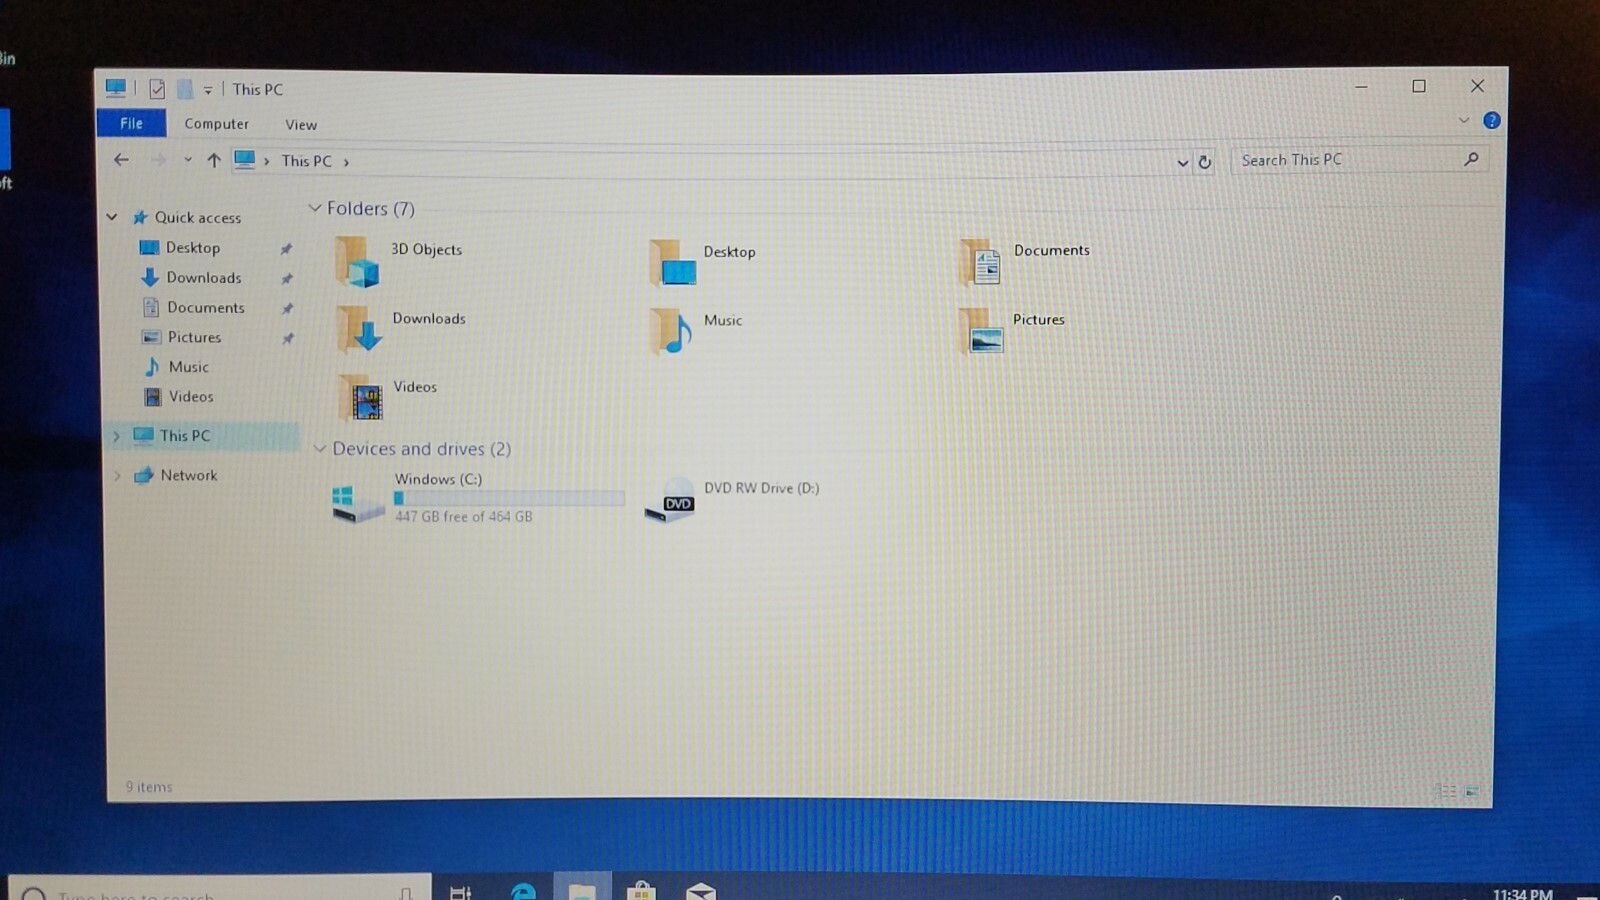Open the Downloads folder in main pane
Screen dimensions: 1600x900
click(x=401, y=330)
